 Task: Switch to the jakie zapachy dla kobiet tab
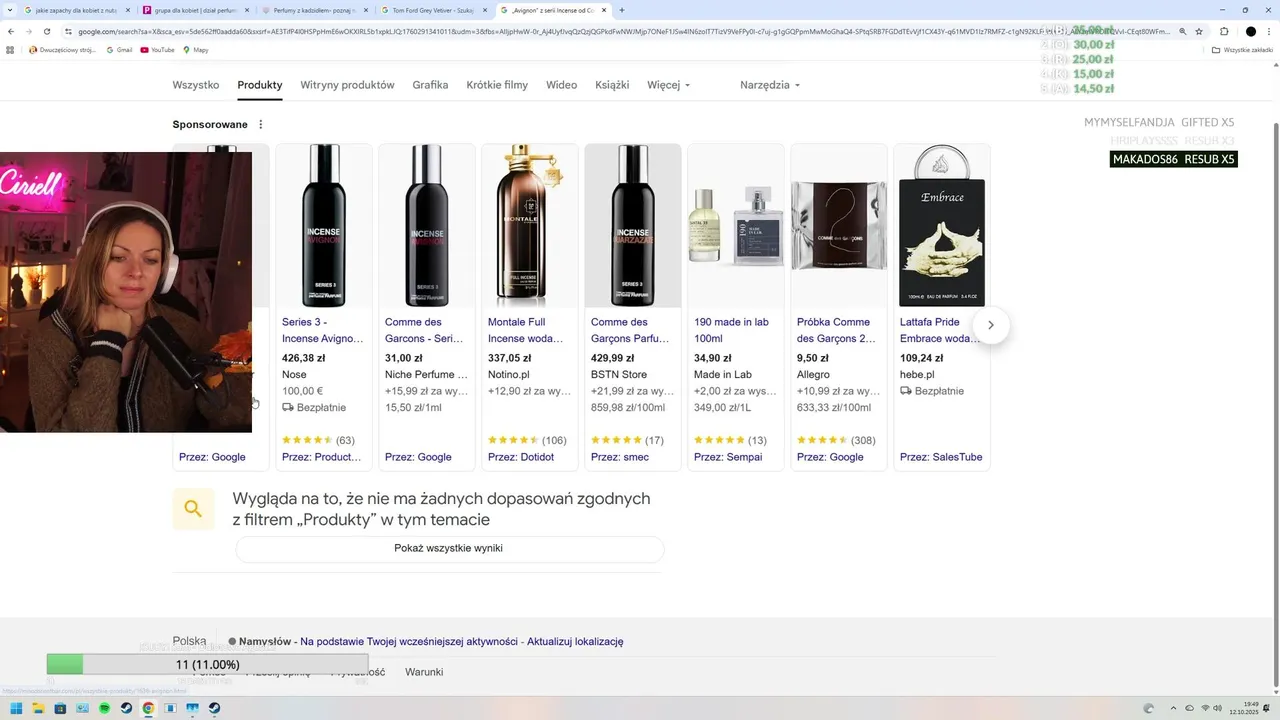78,10
